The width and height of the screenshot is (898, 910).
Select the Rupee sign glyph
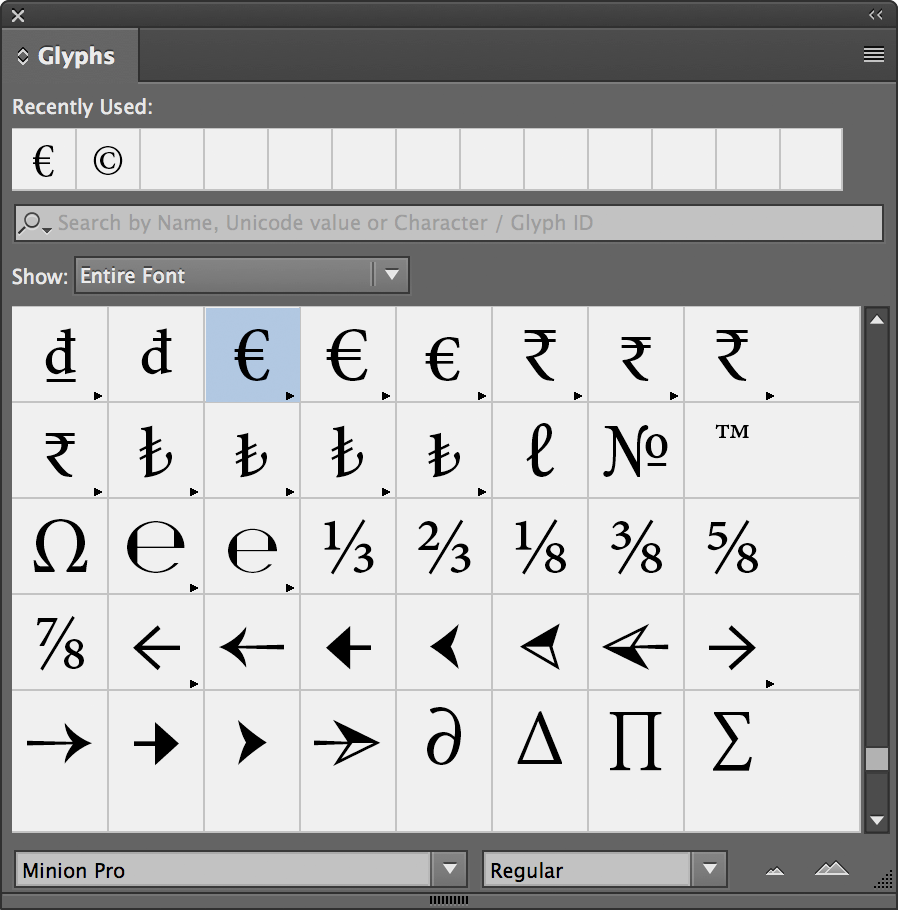click(540, 355)
